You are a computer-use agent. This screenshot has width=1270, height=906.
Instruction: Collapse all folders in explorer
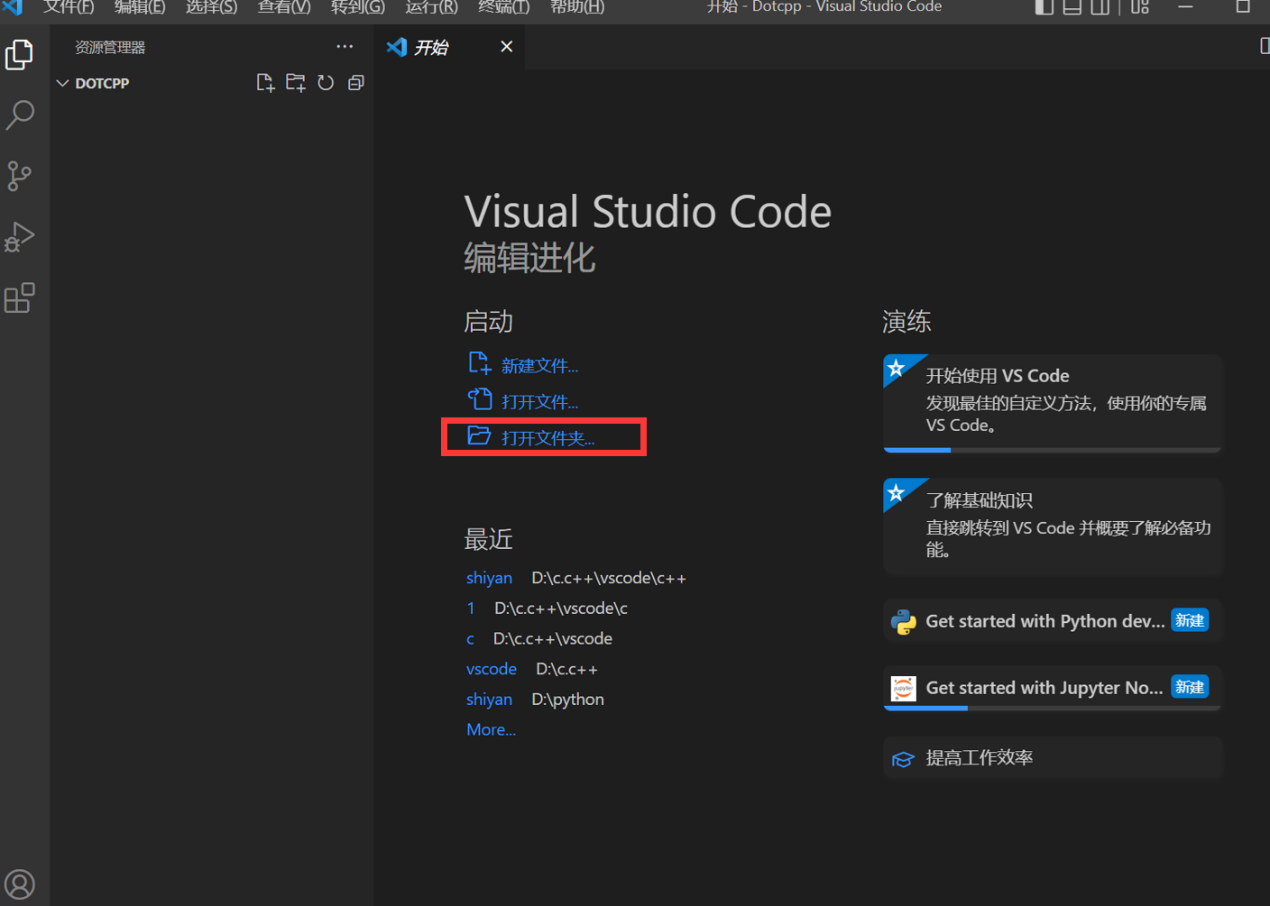(x=355, y=83)
